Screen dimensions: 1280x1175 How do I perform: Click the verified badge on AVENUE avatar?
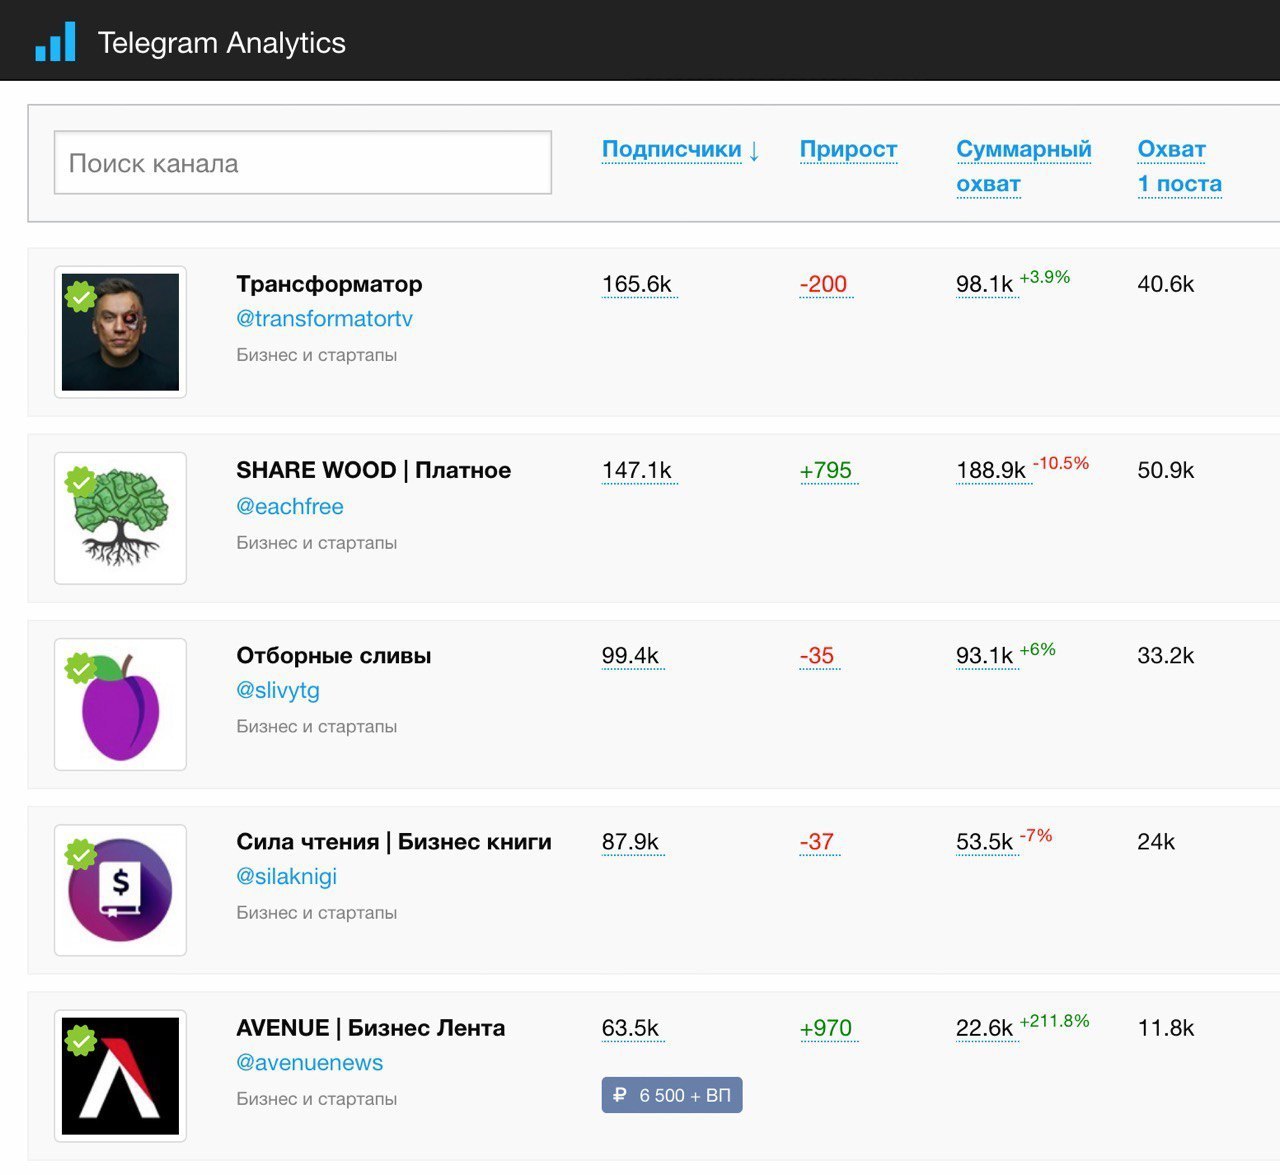81,1040
